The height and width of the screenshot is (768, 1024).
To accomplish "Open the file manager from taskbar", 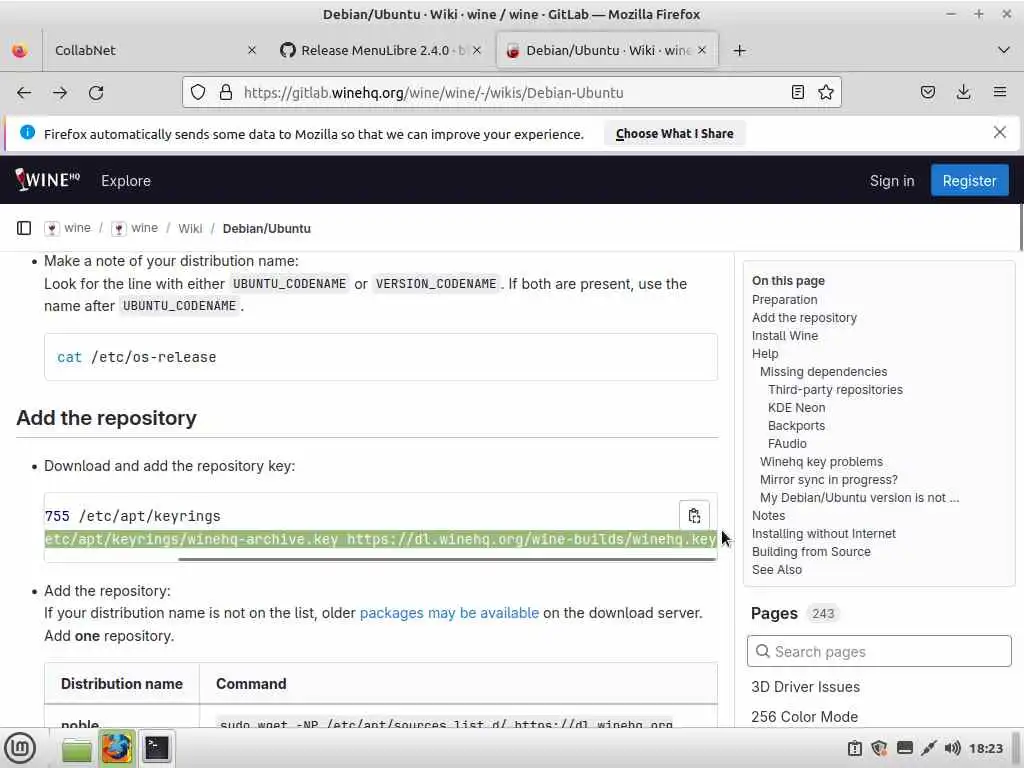I will (77, 748).
